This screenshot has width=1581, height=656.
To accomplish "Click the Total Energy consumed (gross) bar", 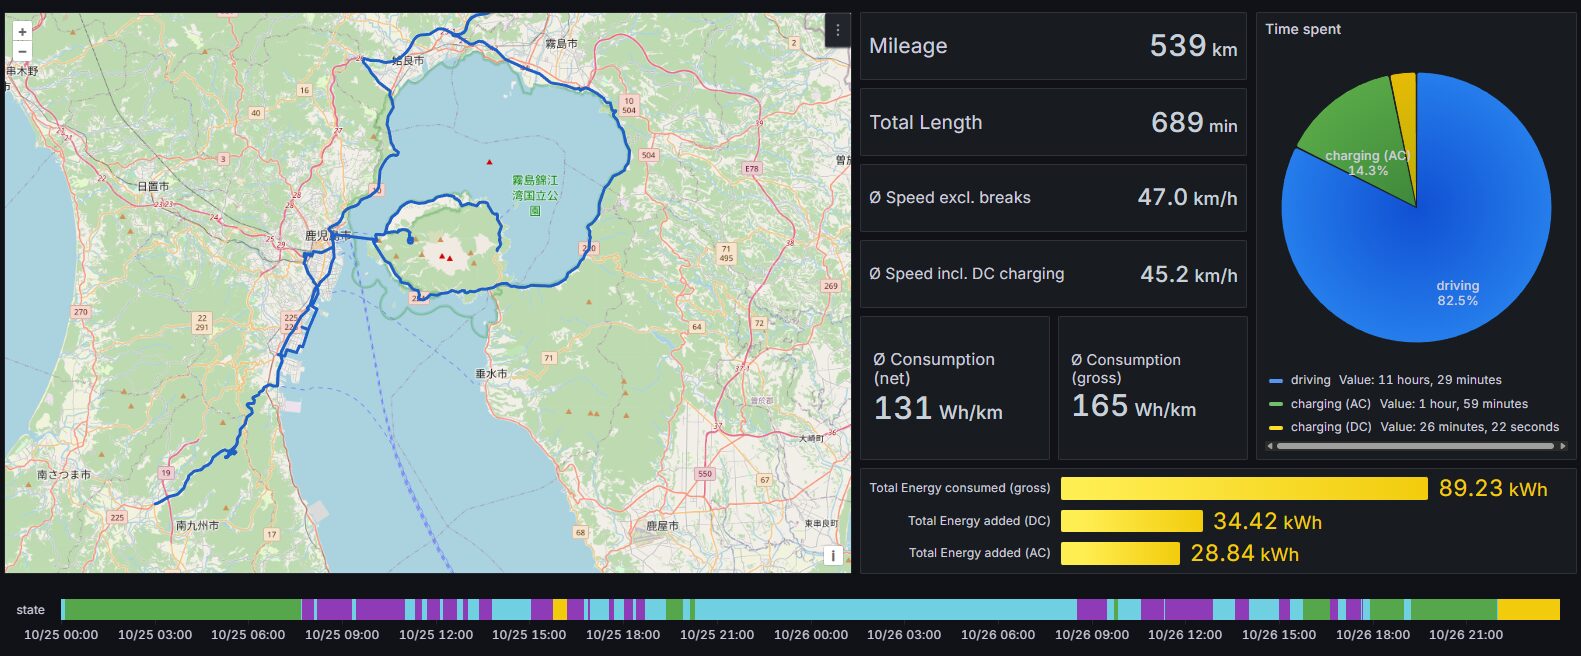I will [1243, 488].
